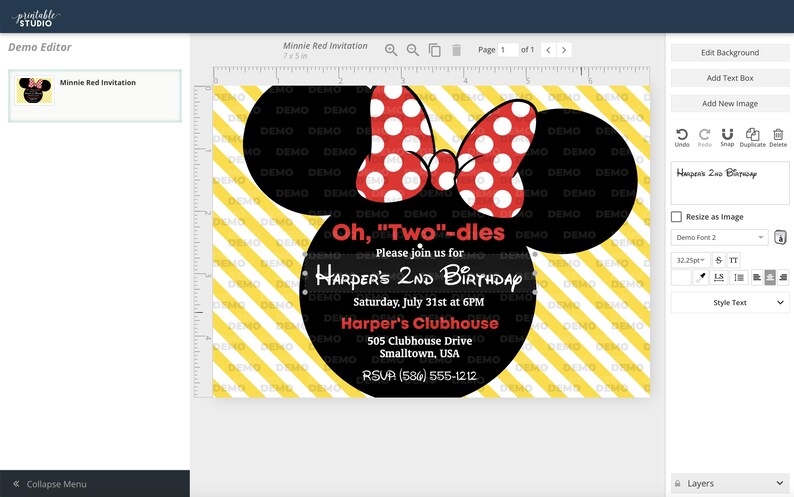
Task: Click the Printable Studio logo
Action: coord(35,18)
